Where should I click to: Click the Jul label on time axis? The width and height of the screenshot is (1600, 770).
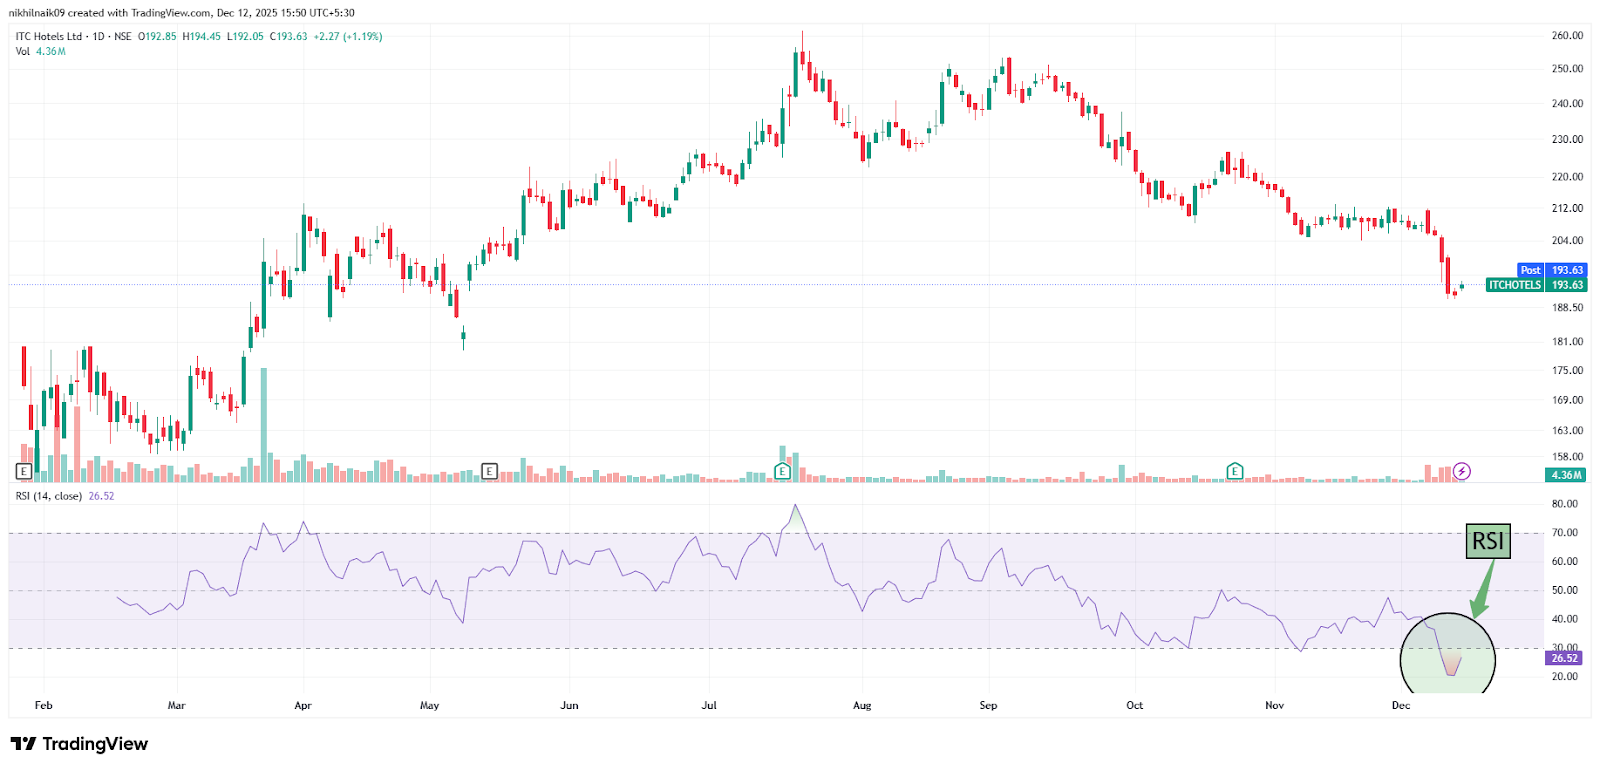(x=709, y=705)
